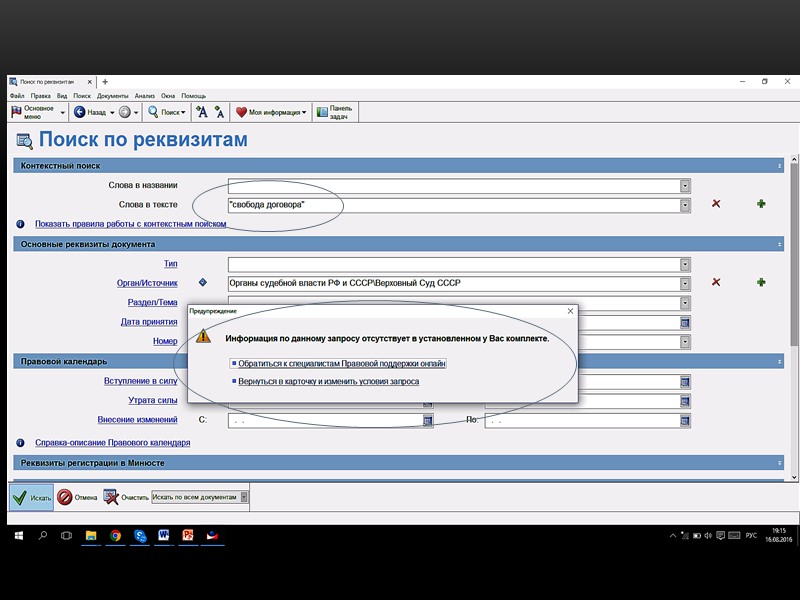Click the Очистить button
This screenshot has height=600, width=800.
tap(126, 497)
